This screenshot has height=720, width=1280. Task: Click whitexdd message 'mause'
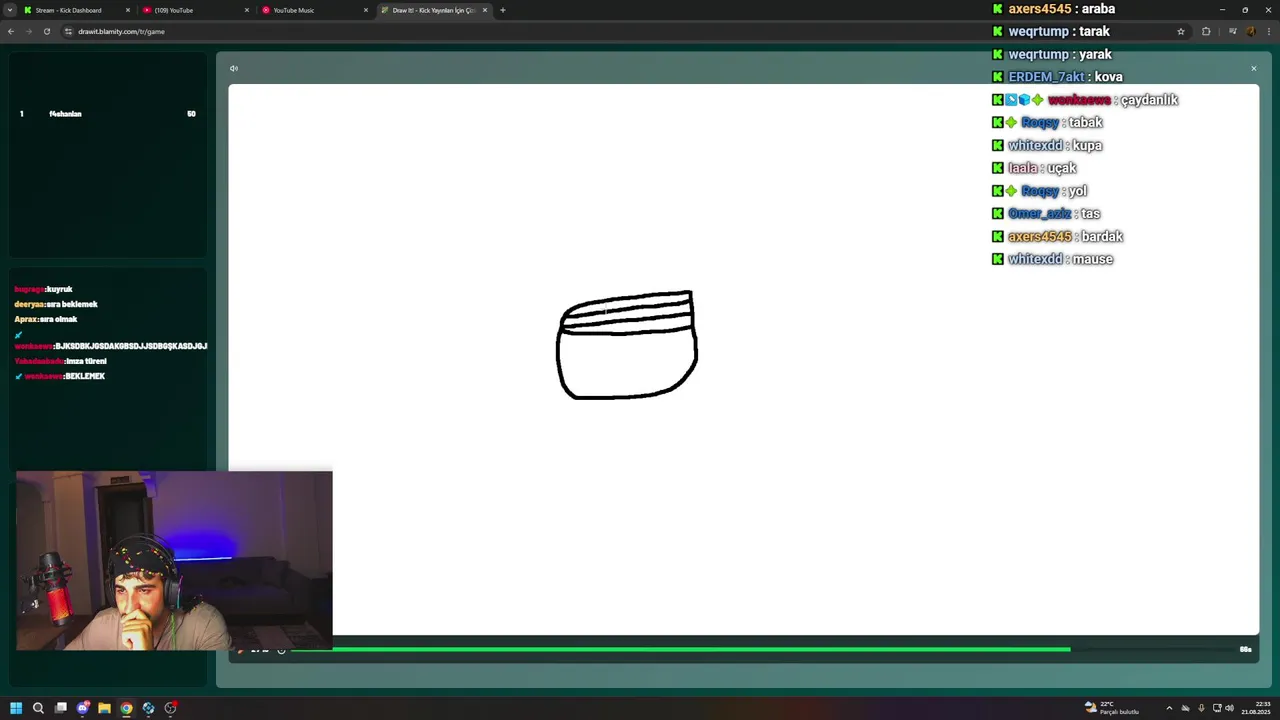tap(1092, 259)
